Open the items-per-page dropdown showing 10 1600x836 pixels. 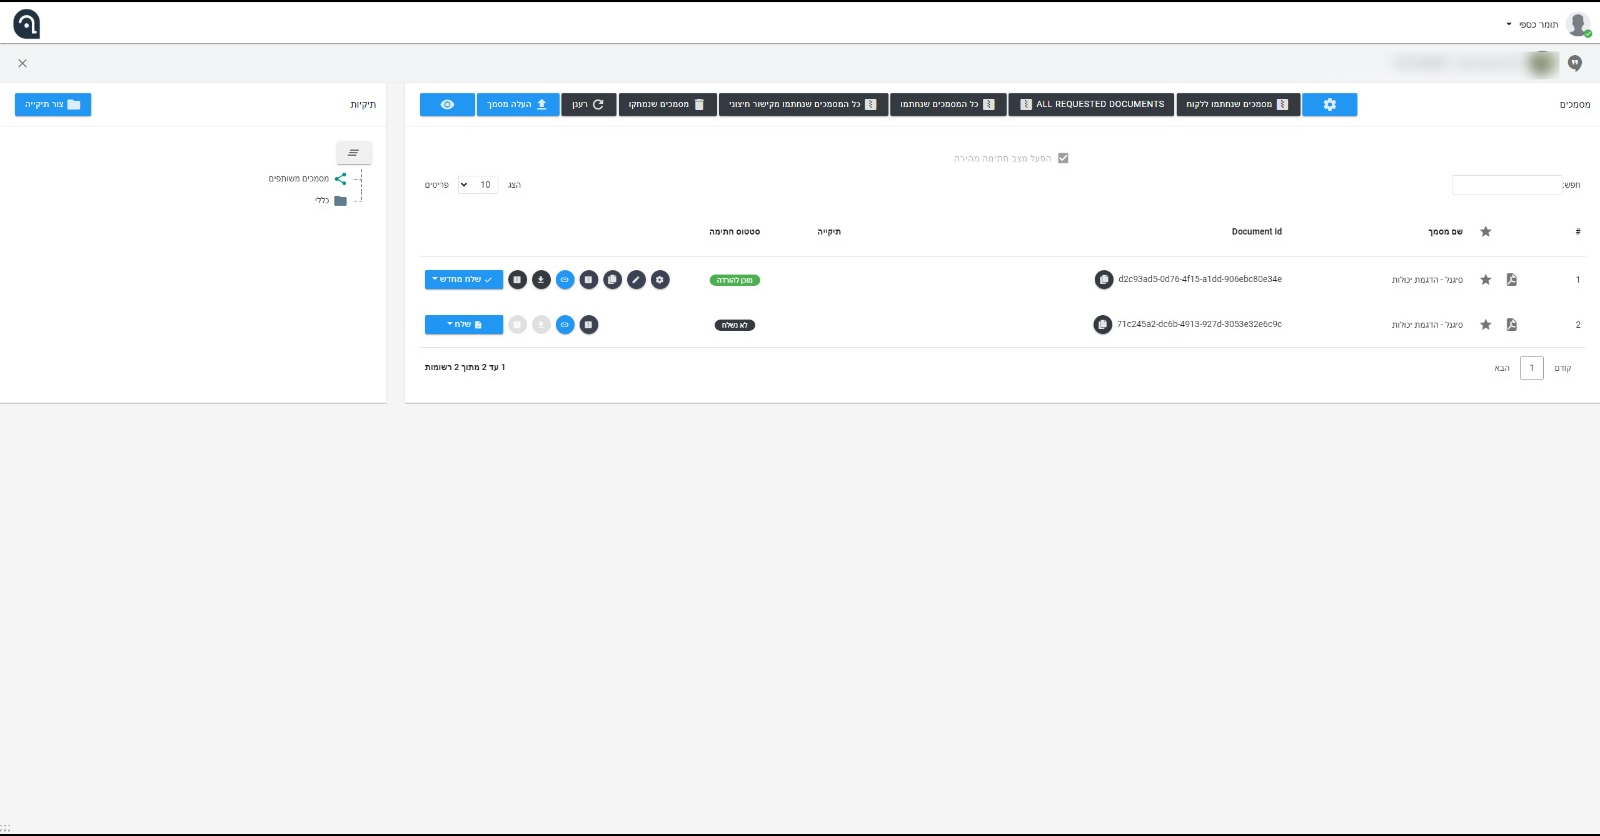click(x=478, y=185)
